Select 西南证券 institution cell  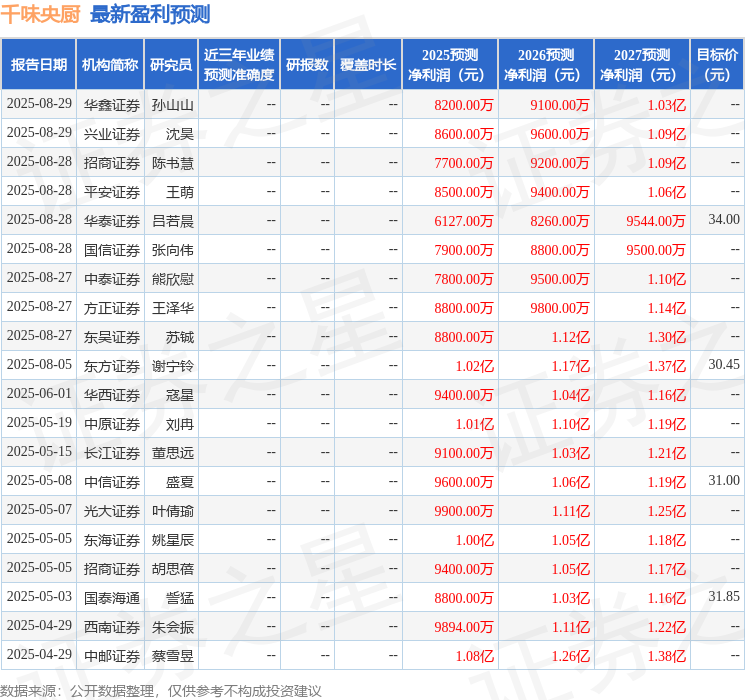[x=112, y=627]
